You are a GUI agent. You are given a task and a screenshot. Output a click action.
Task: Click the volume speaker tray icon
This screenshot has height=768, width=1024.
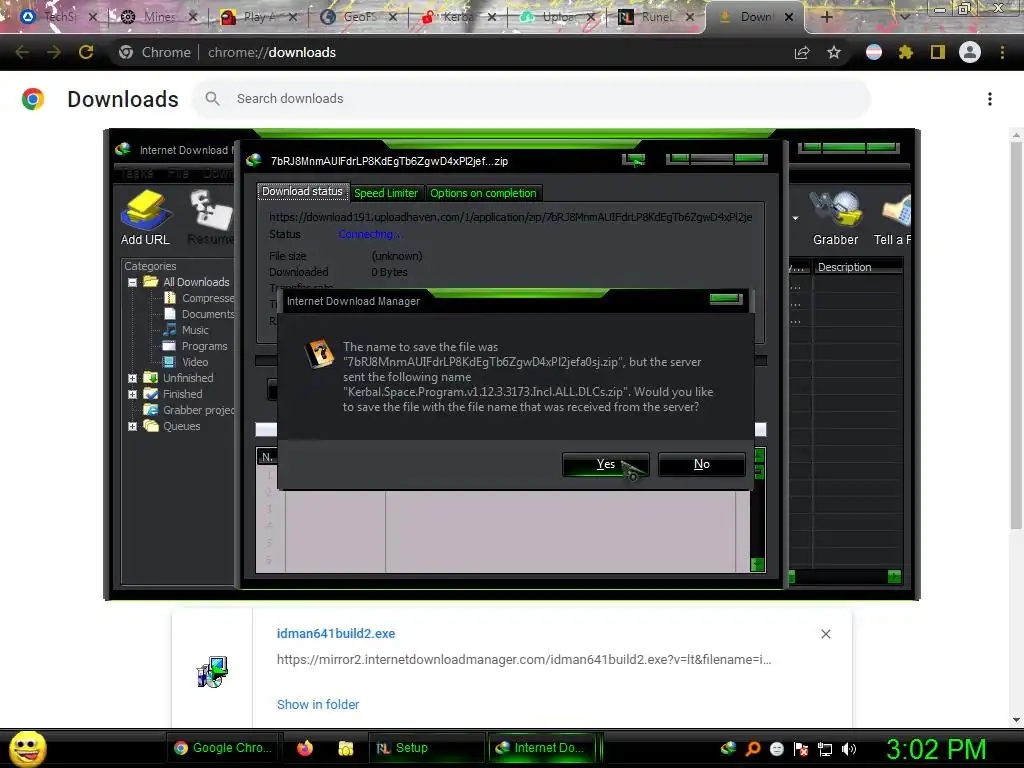point(849,749)
